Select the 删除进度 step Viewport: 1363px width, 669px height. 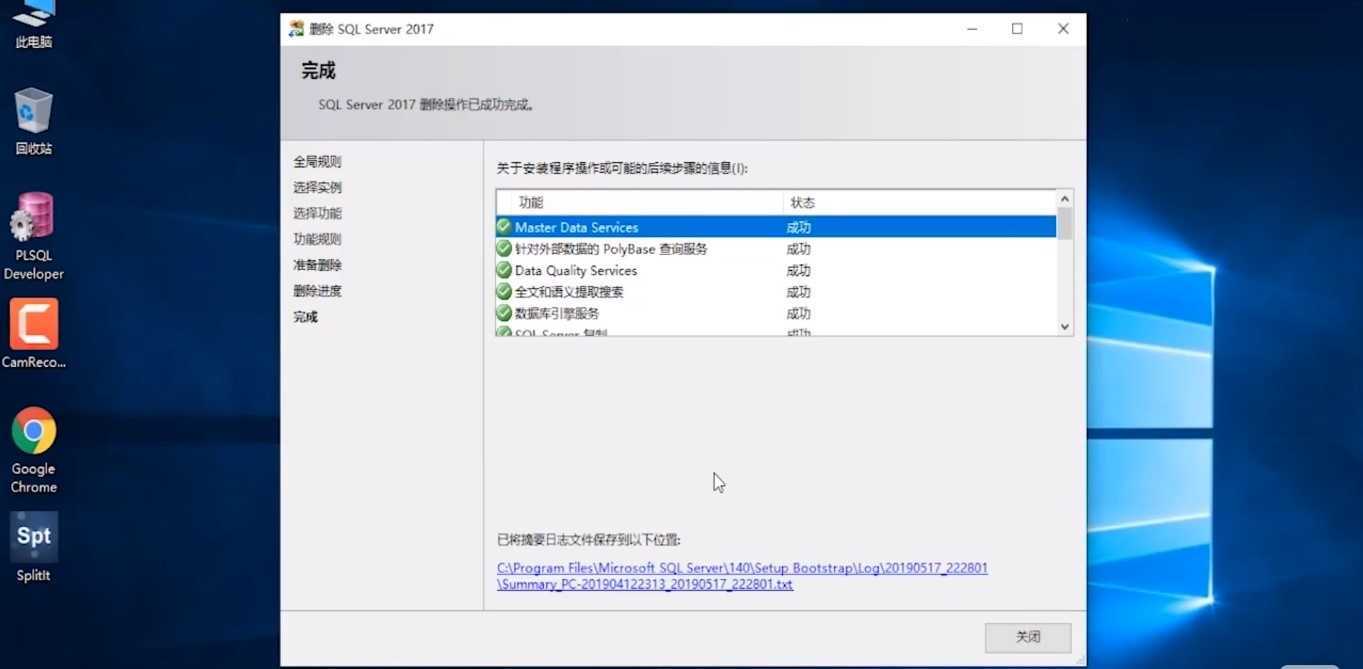click(317, 291)
